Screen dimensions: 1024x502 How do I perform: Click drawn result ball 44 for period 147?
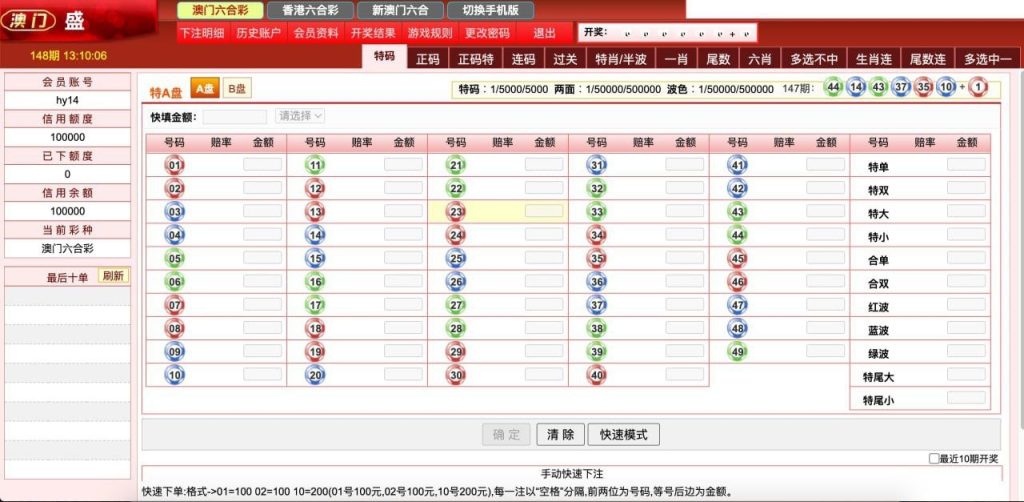(x=833, y=88)
